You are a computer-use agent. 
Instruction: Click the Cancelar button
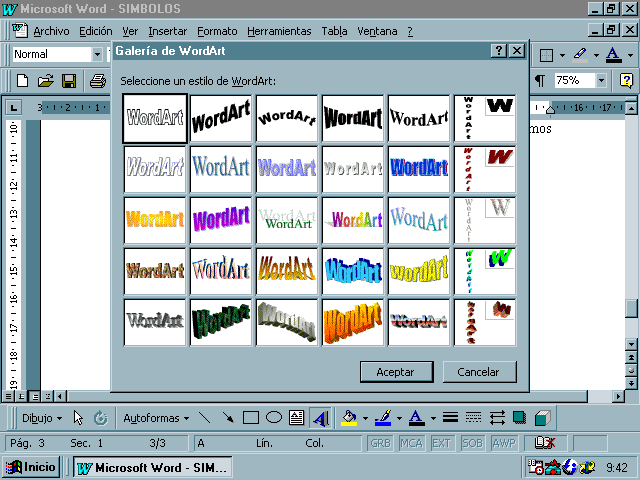480,372
